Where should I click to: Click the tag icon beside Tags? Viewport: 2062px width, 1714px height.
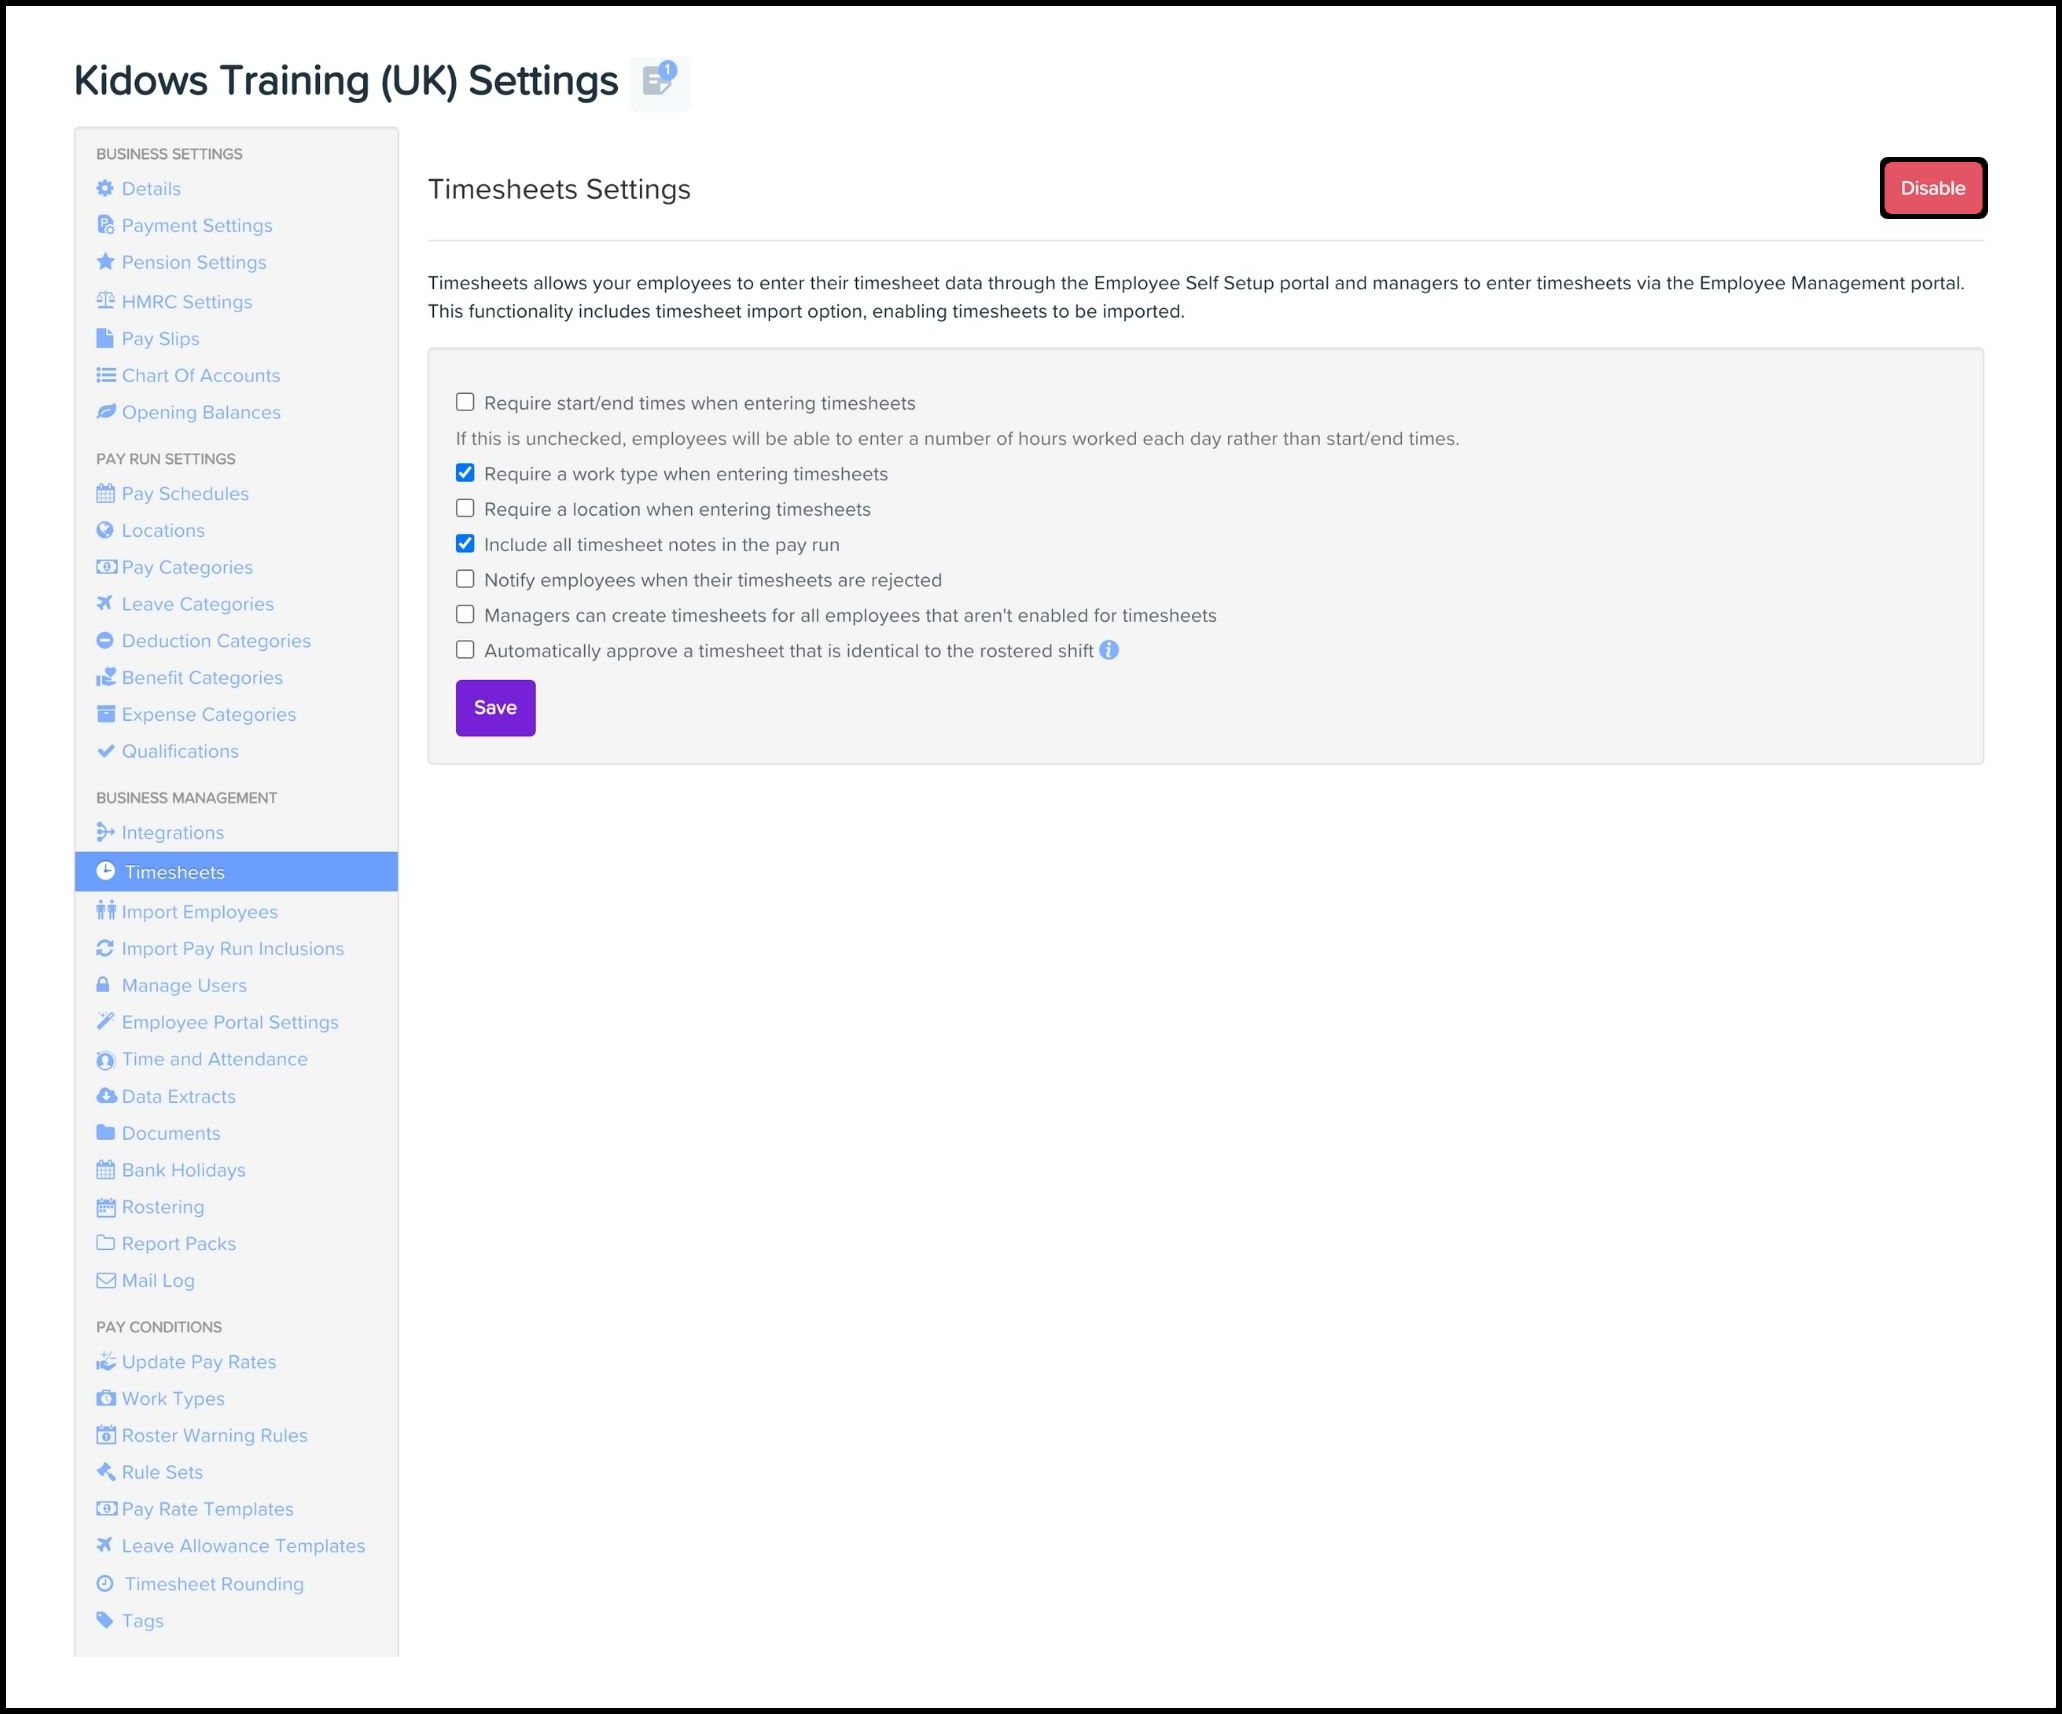coord(105,1620)
